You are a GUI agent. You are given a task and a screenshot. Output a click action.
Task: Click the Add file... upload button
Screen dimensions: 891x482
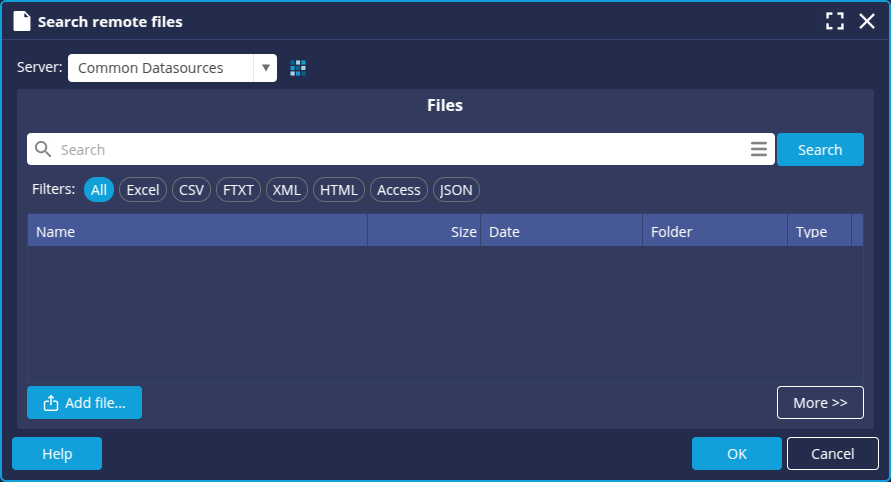point(84,403)
